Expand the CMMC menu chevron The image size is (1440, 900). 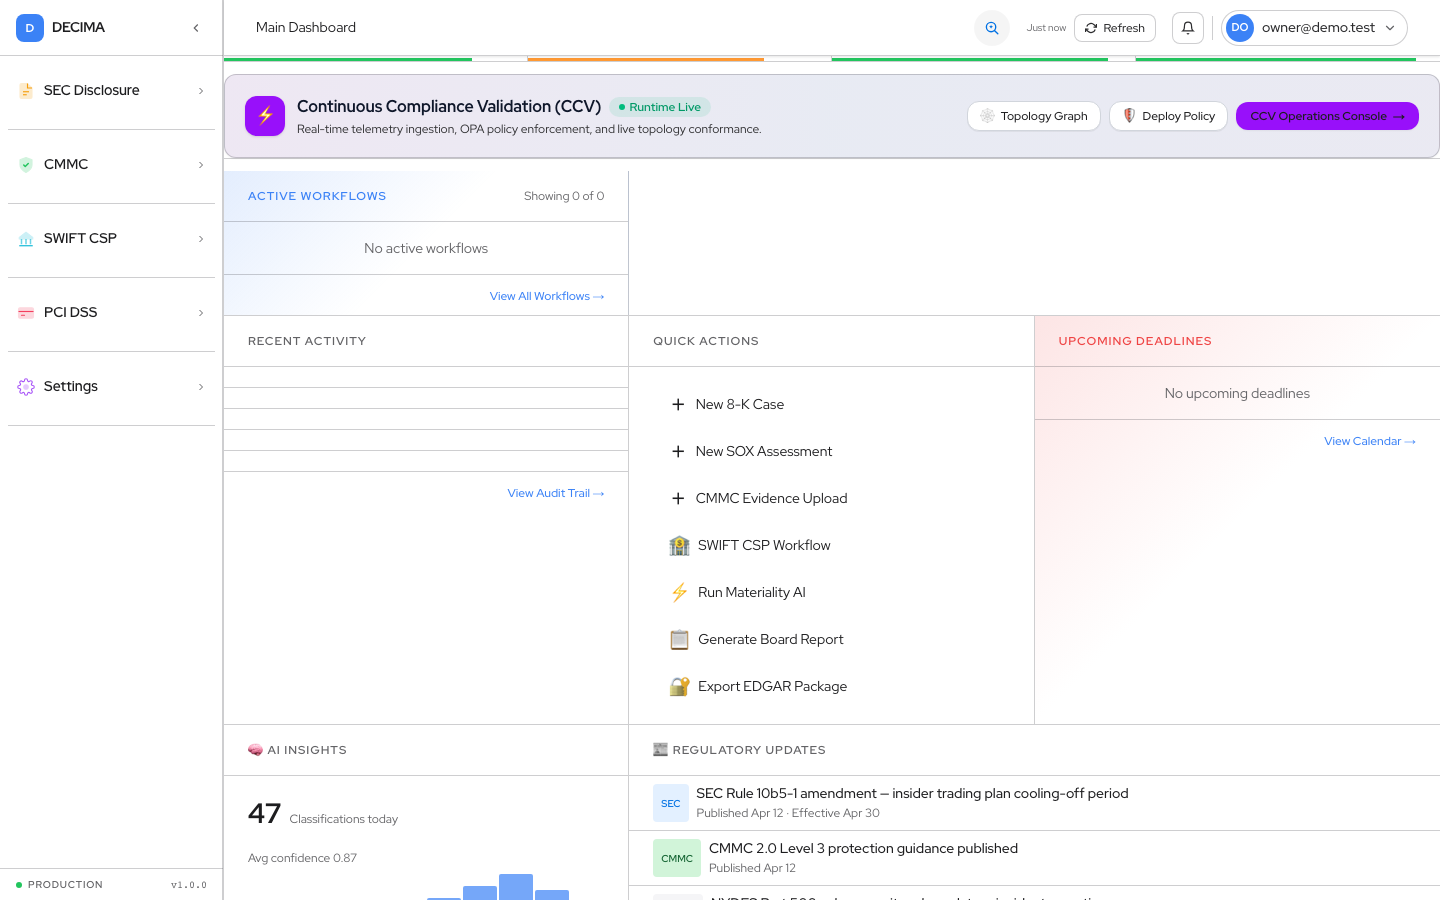click(x=201, y=165)
